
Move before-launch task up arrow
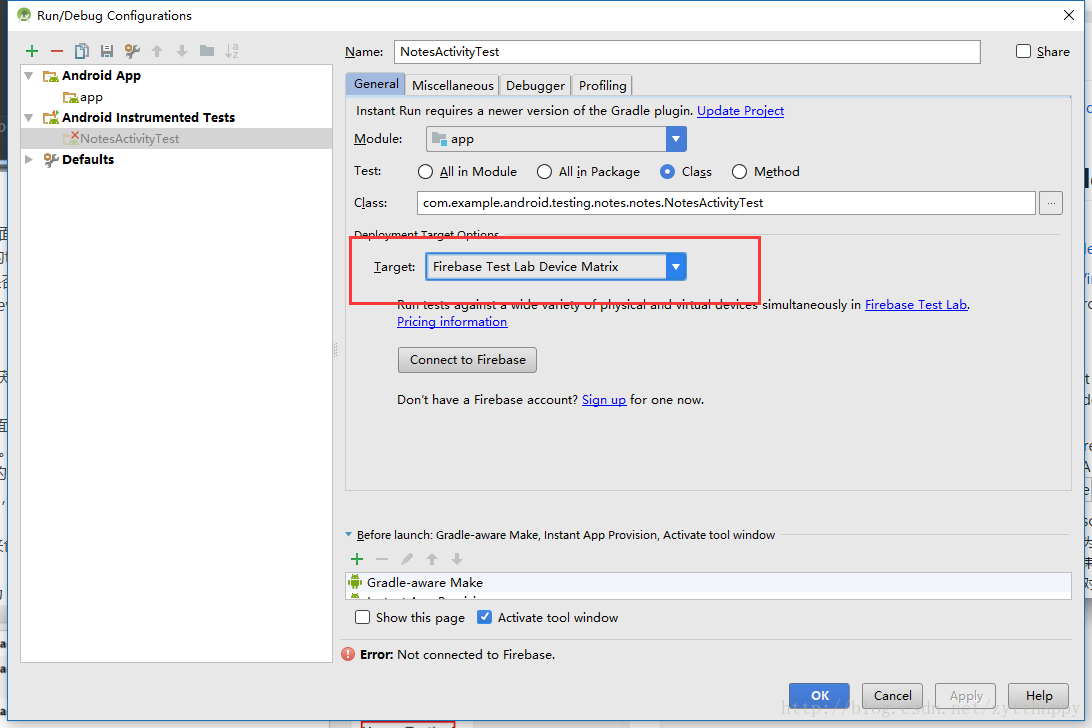pyautogui.click(x=432, y=559)
